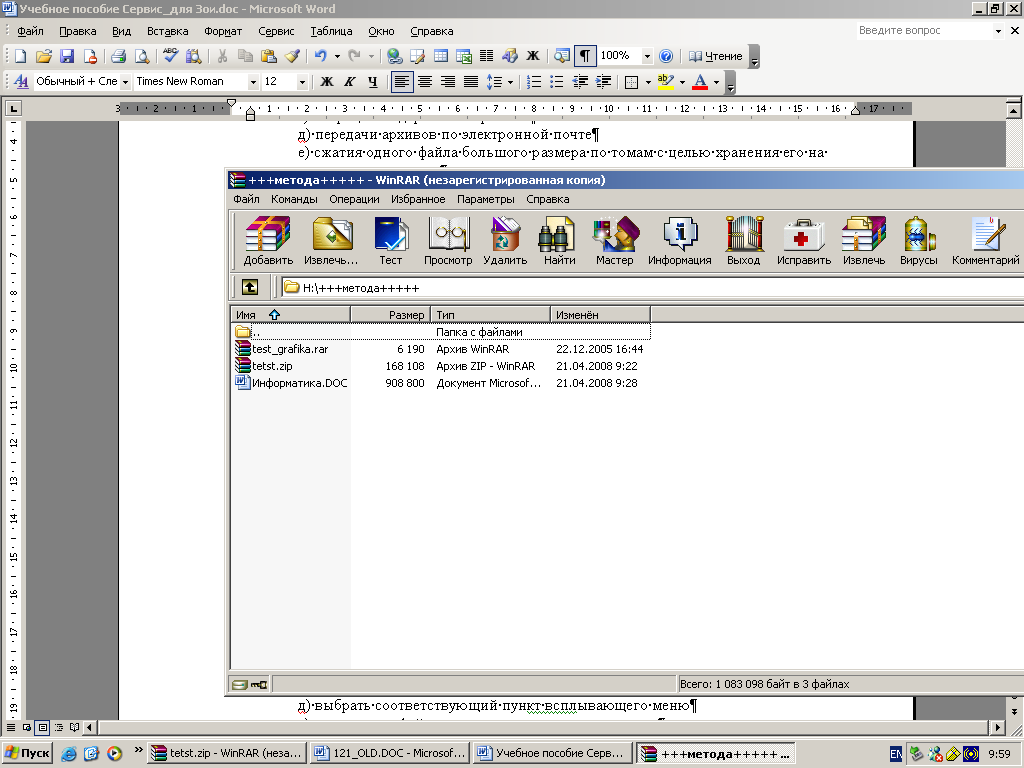Toggle show paragraph marks ¶ button

pyautogui.click(x=585, y=56)
